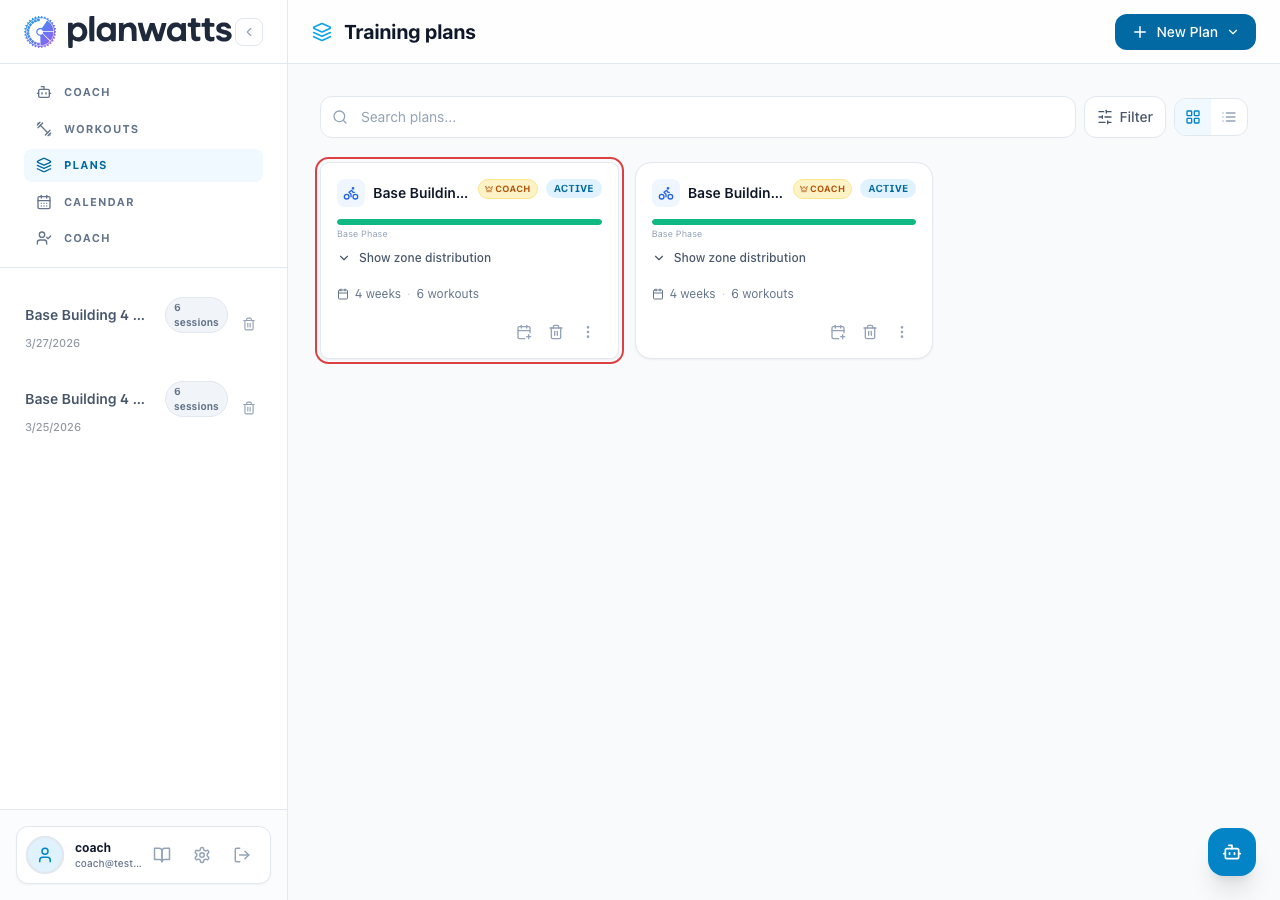Viewport: 1280px width, 900px height.
Task: Switch to grid view
Action: (x=1193, y=117)
